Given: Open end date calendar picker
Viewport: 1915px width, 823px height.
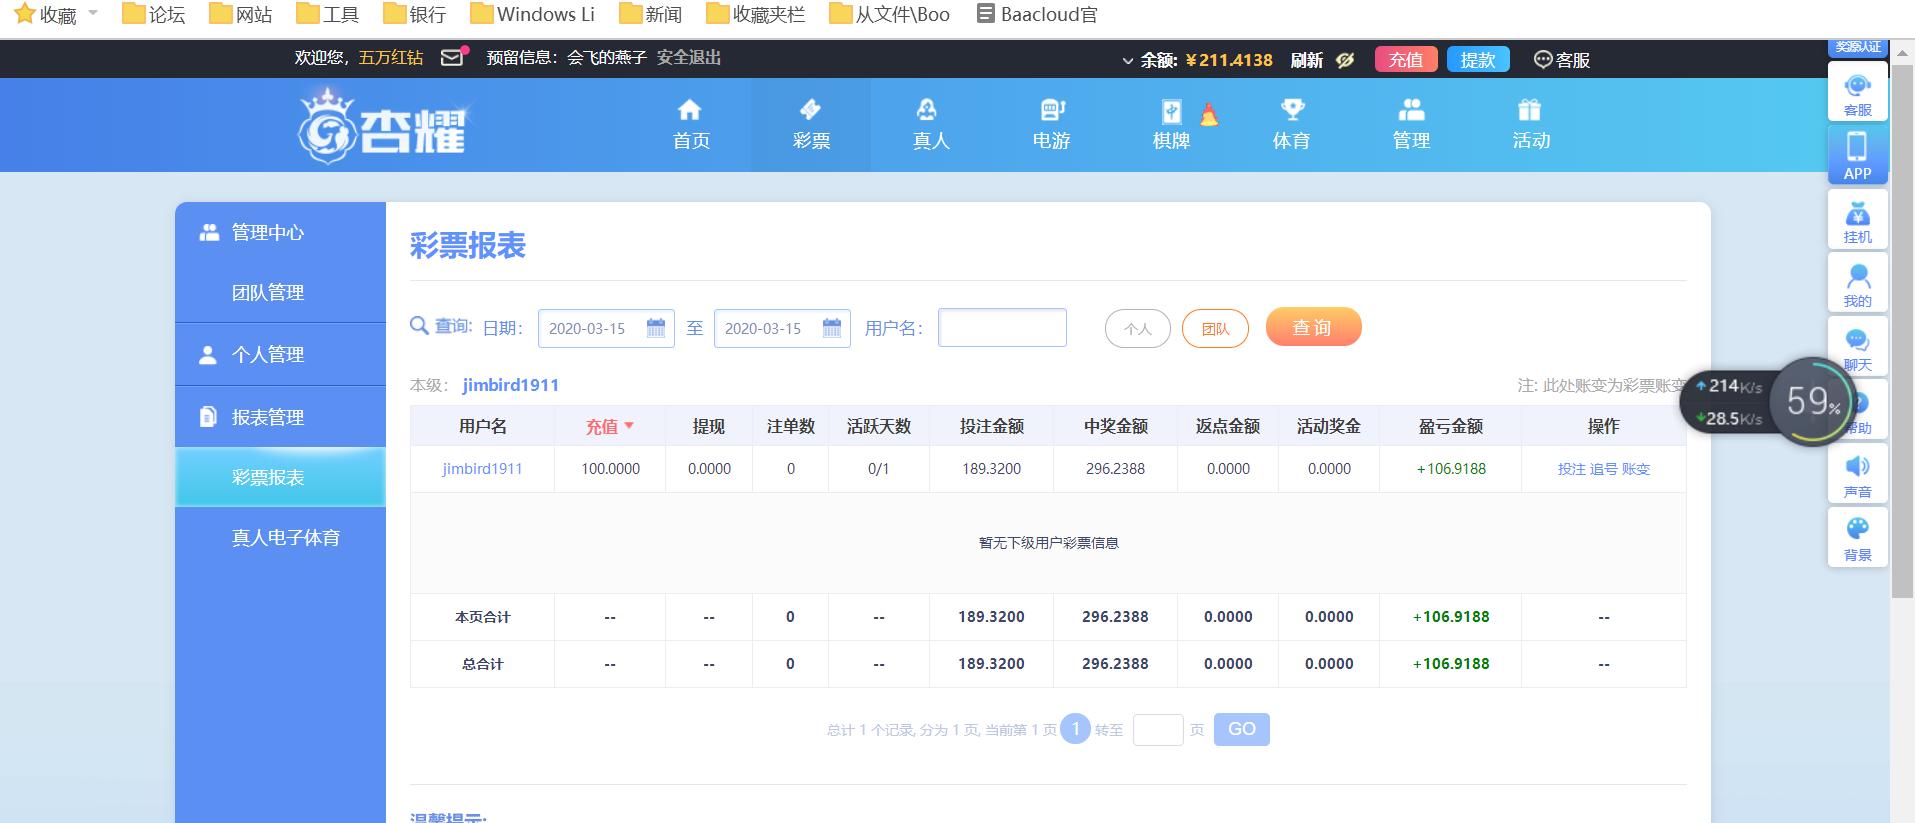Looking at the screenshot, I should pos(832,328).
